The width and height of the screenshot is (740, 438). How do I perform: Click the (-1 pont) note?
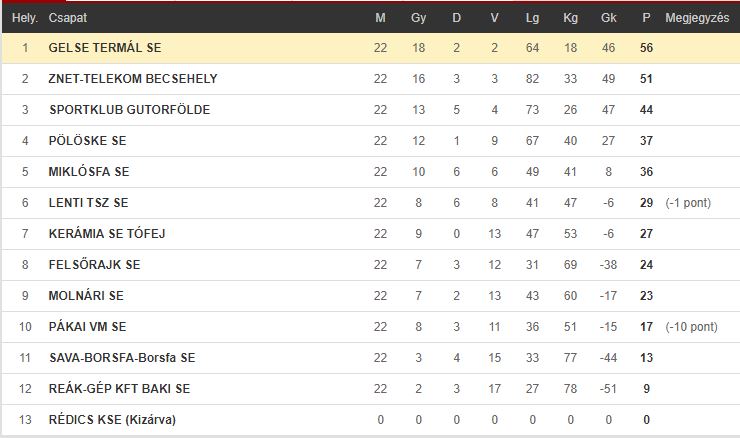click(x=688, y=202)
